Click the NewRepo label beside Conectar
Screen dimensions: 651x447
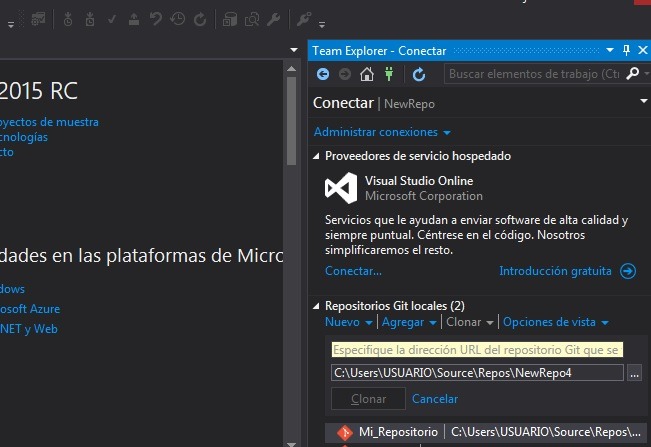click(409, 104)
